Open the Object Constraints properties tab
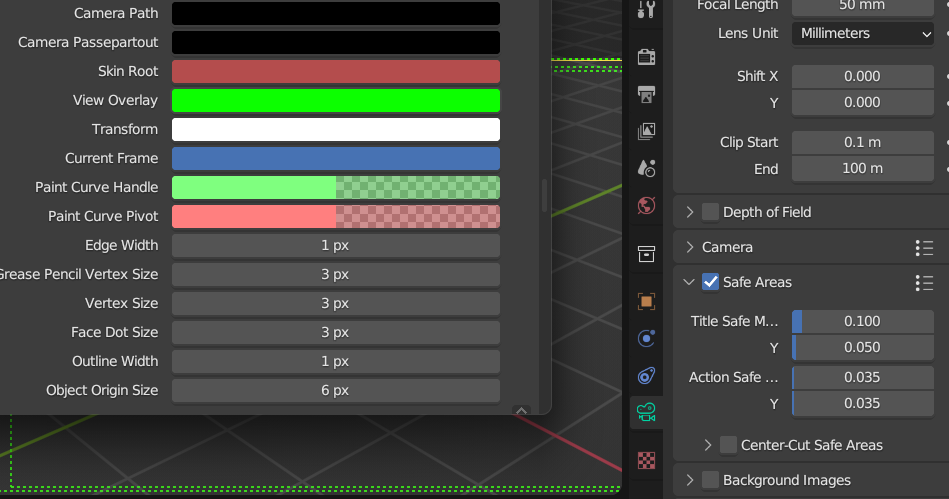This screenshot has width=949, height=499. (x=646, y=375)
